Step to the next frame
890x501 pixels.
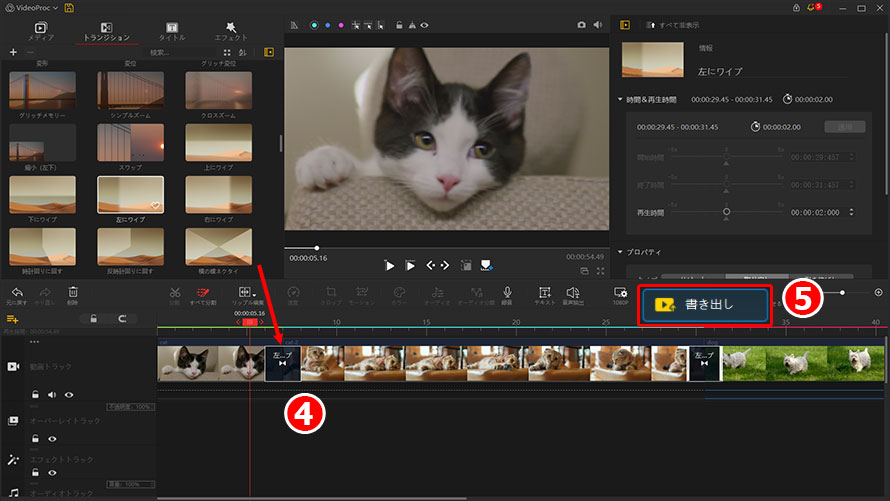point(445,266)
